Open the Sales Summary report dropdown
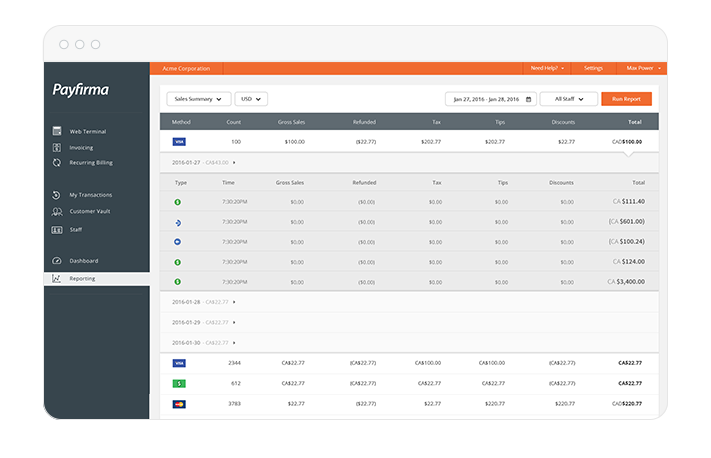711x458 pixels. tap(199, 99)
